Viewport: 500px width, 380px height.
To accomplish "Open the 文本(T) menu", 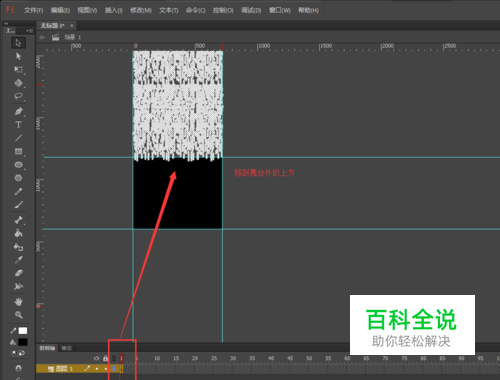I will click(168, 10).
